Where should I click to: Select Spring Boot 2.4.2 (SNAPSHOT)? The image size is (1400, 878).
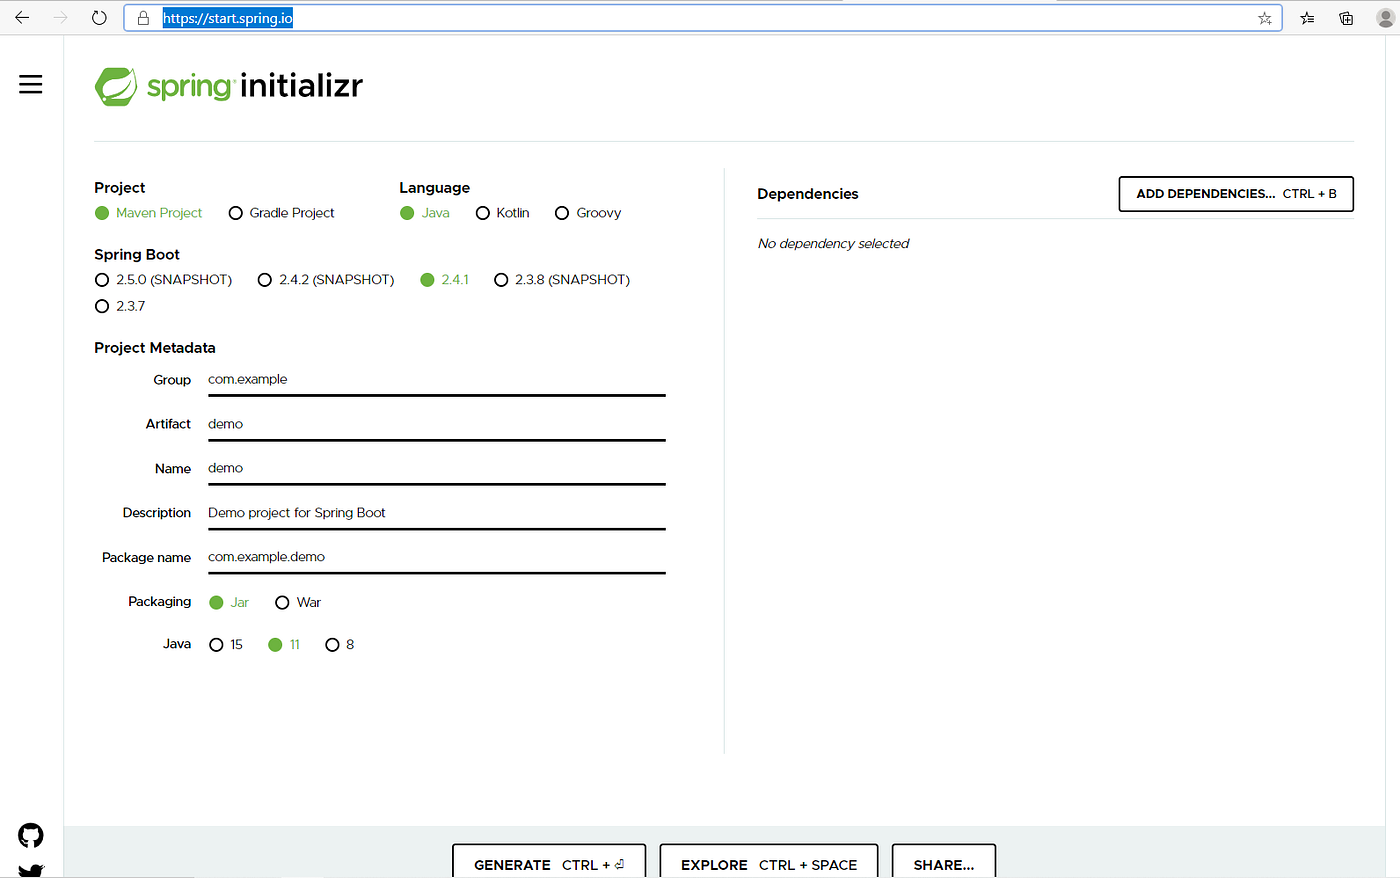[x=326, y=280]
